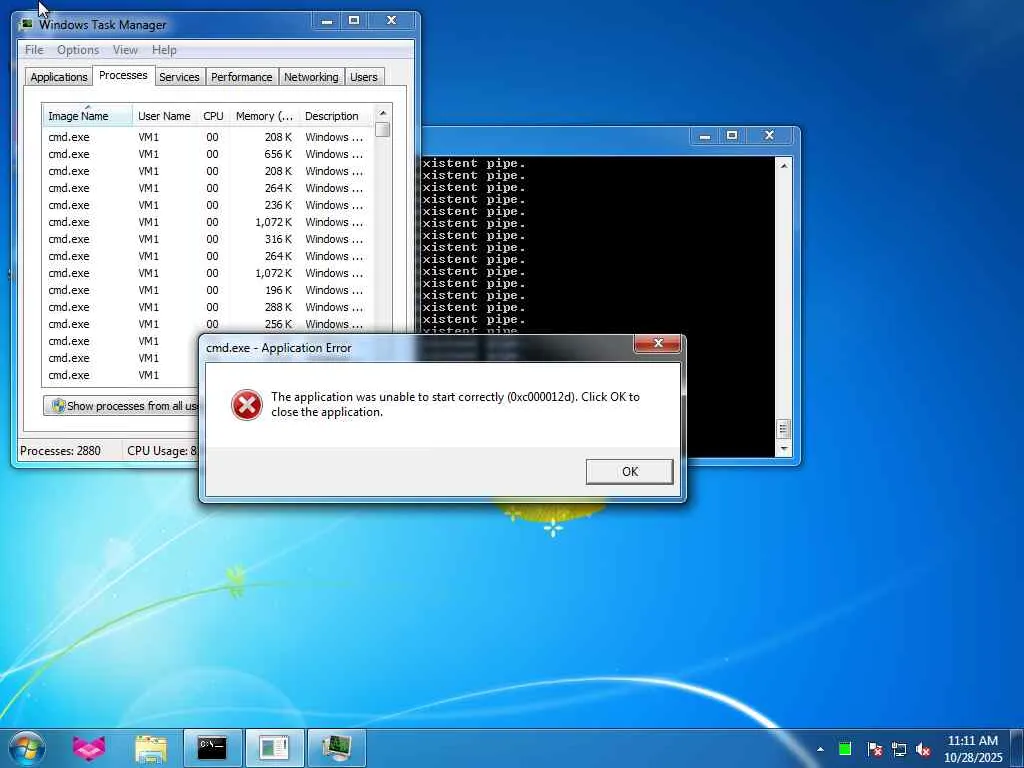
Task: Show hidden system tray icons
Action: 820,749
